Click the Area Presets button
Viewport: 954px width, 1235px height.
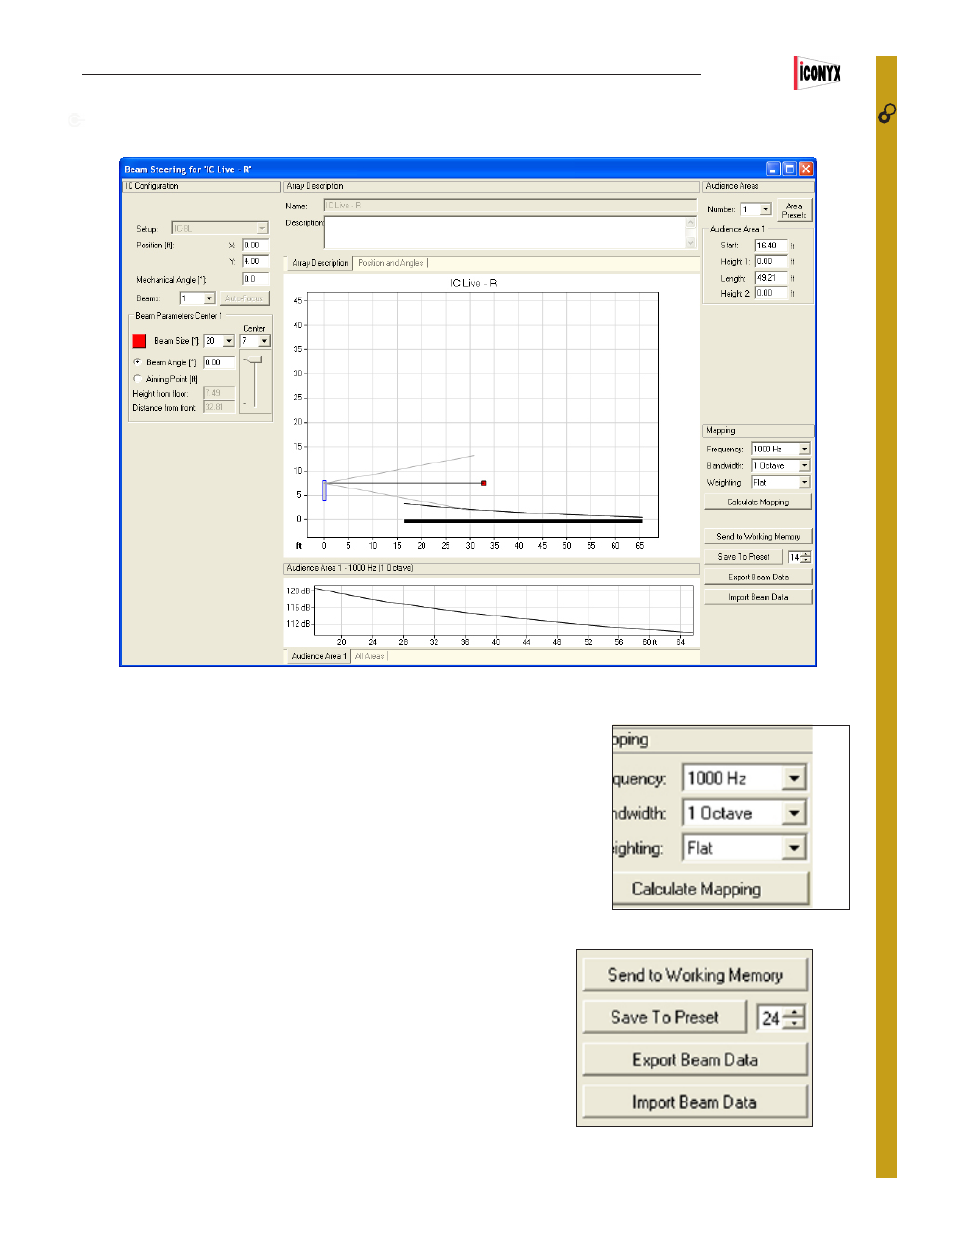click(794, 210)
